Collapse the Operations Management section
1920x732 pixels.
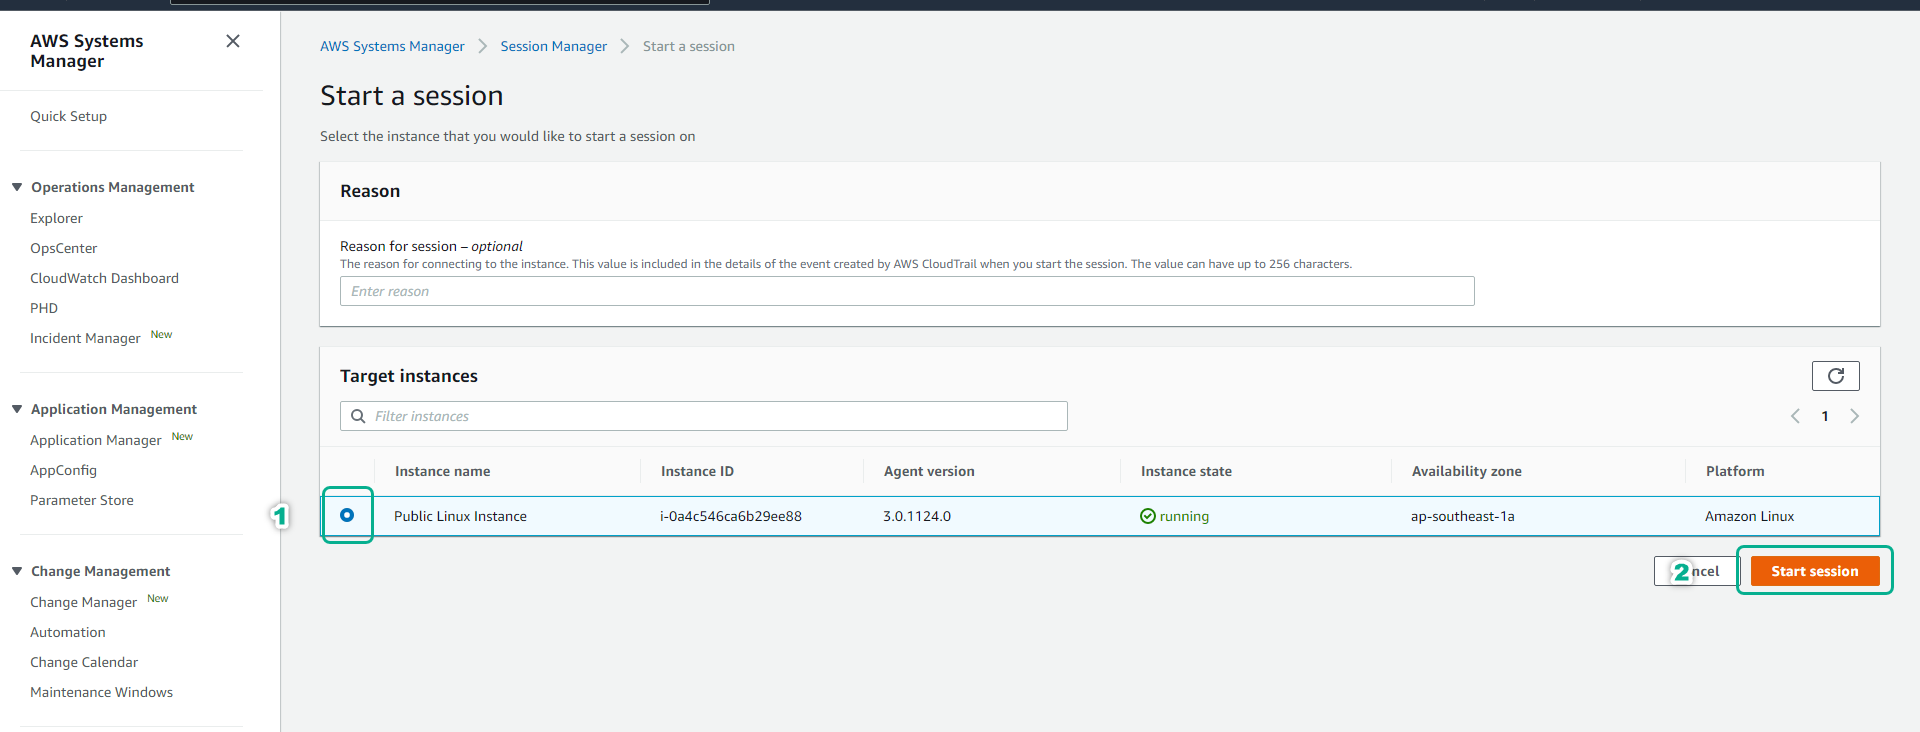[x=17, y=187]
